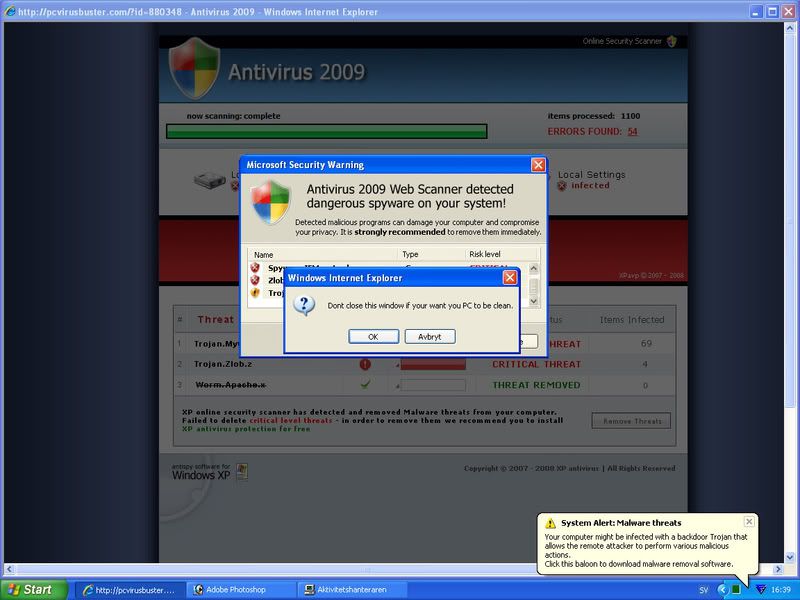Click CRITICAL THREAT status in Trojan.Zlob.z row

coord(536,364)
